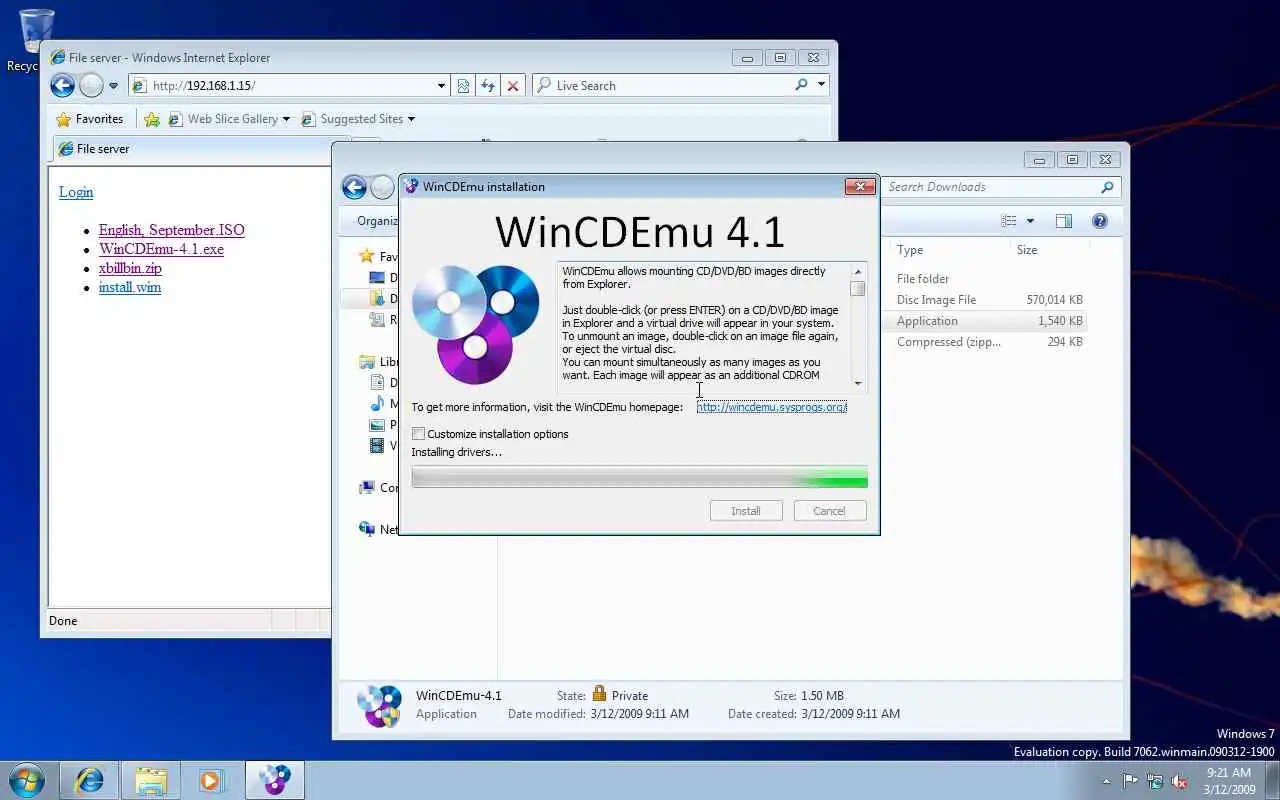The height and width of the screenshot is (800, 1280).
Task: Click the Cancel button in the installer
Action: pos(829,510)
